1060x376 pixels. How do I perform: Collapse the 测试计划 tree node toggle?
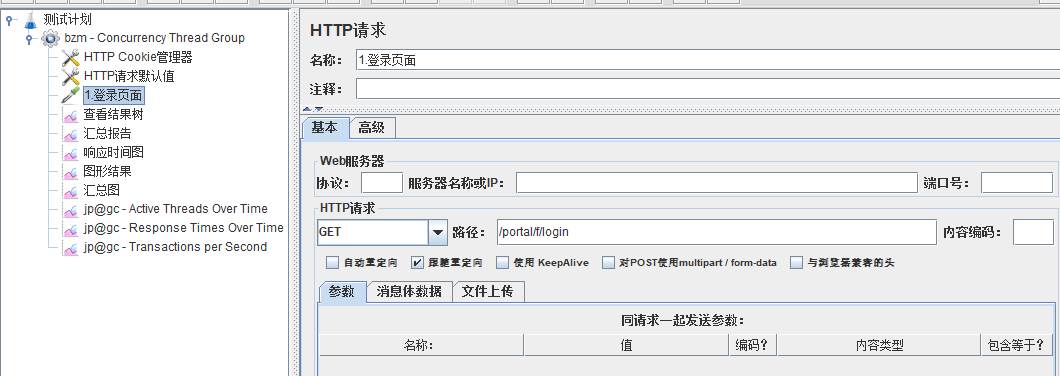point(9,20)
